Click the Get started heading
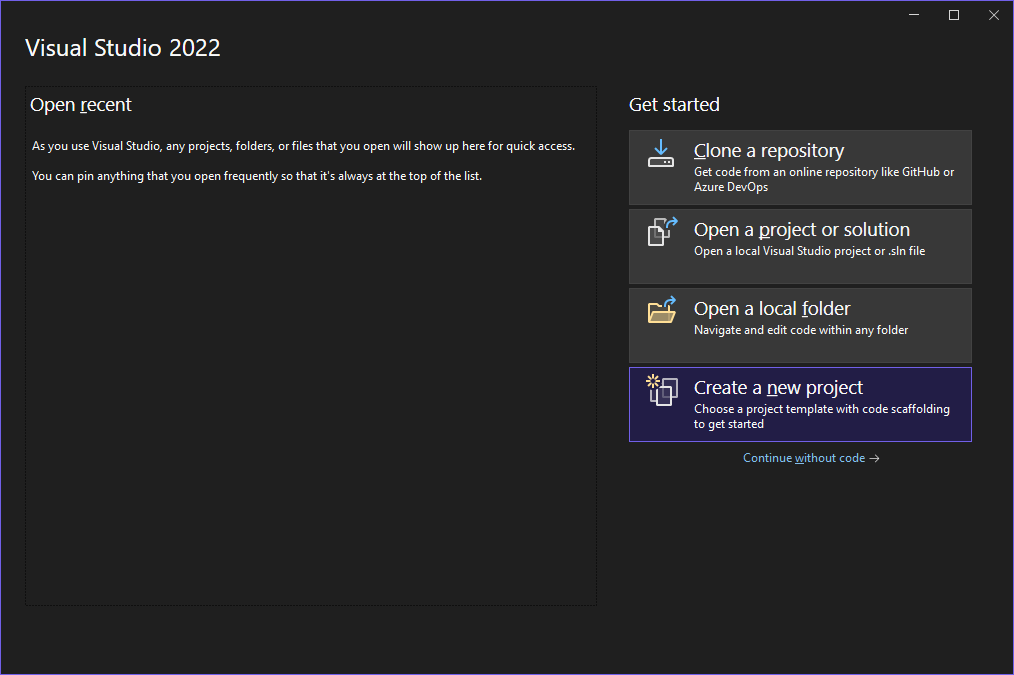 [x=674, y=105]
